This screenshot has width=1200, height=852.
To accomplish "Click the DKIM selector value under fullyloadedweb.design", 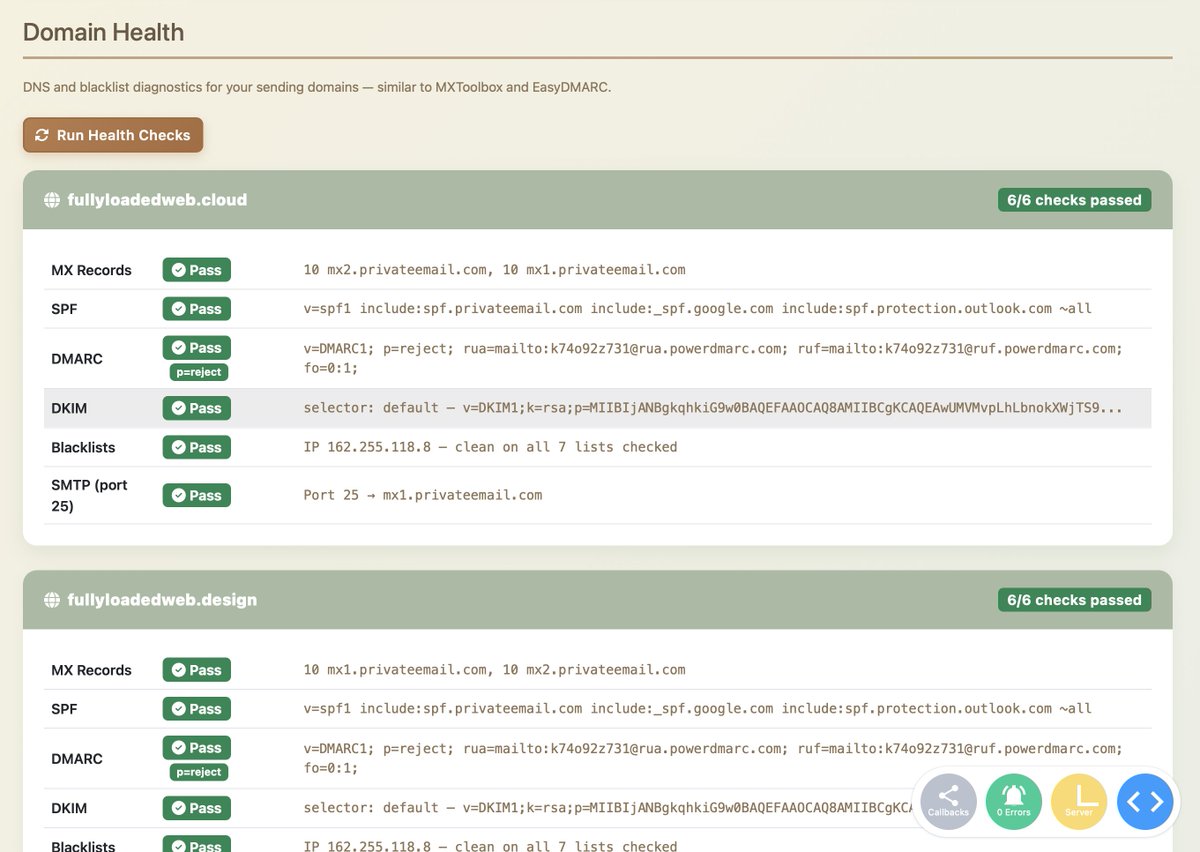I will (x=609, y=808).
